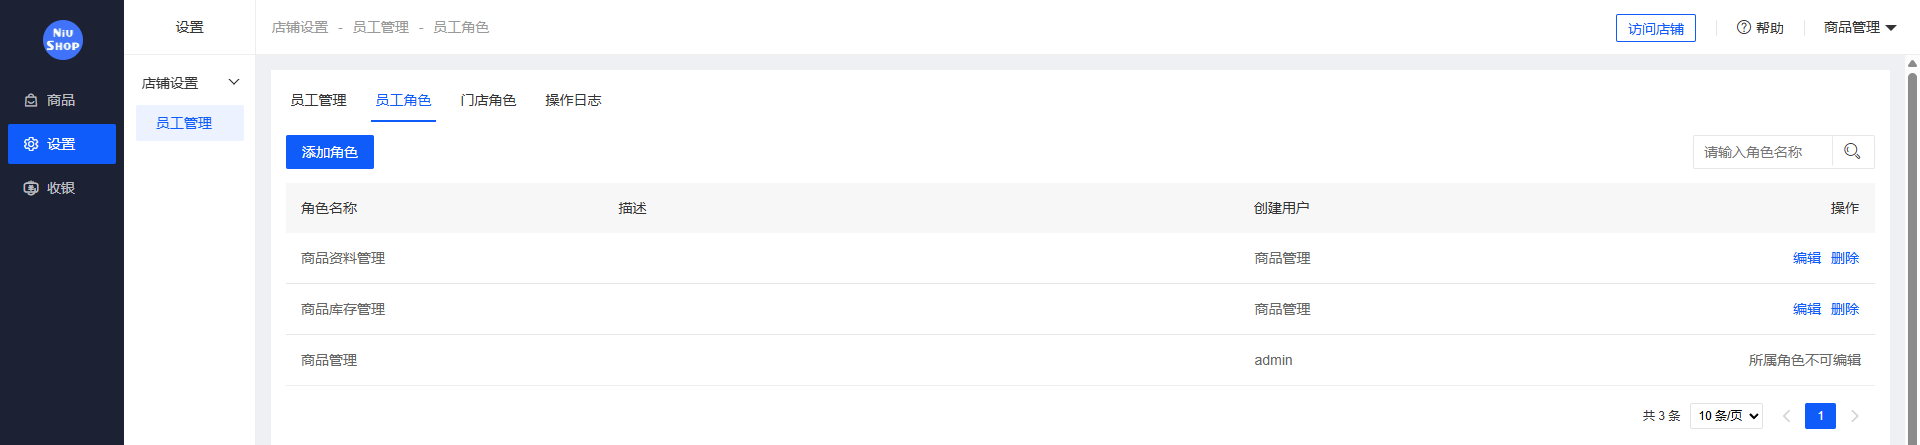Switch to the 员工管理 tab
The height and width of the screenshot is (445, 1920).
coord(318,100)
